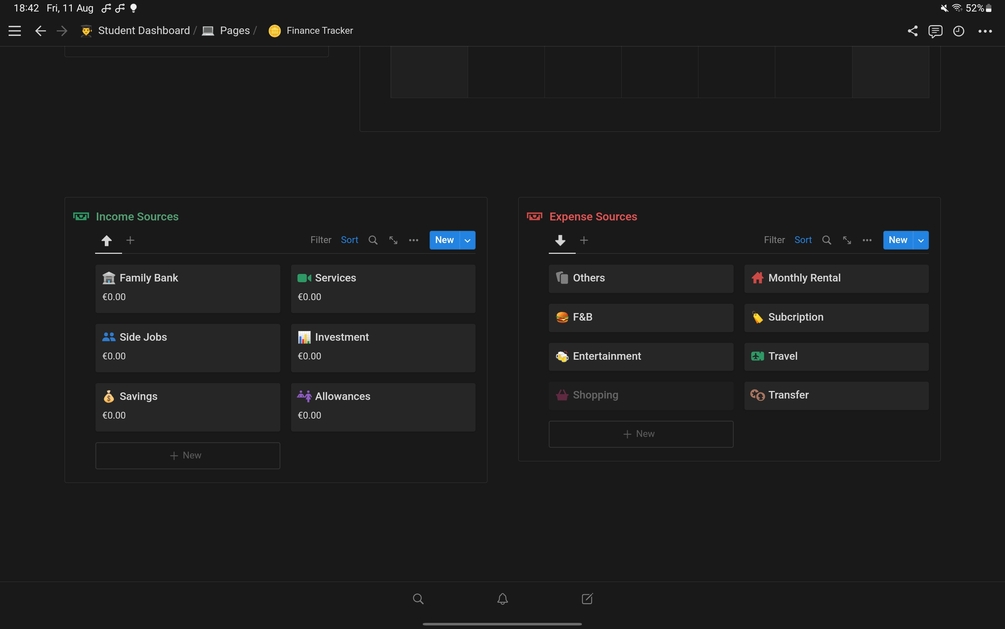
Task: Add a new view in Expense Sources
Action: point(584,240)
